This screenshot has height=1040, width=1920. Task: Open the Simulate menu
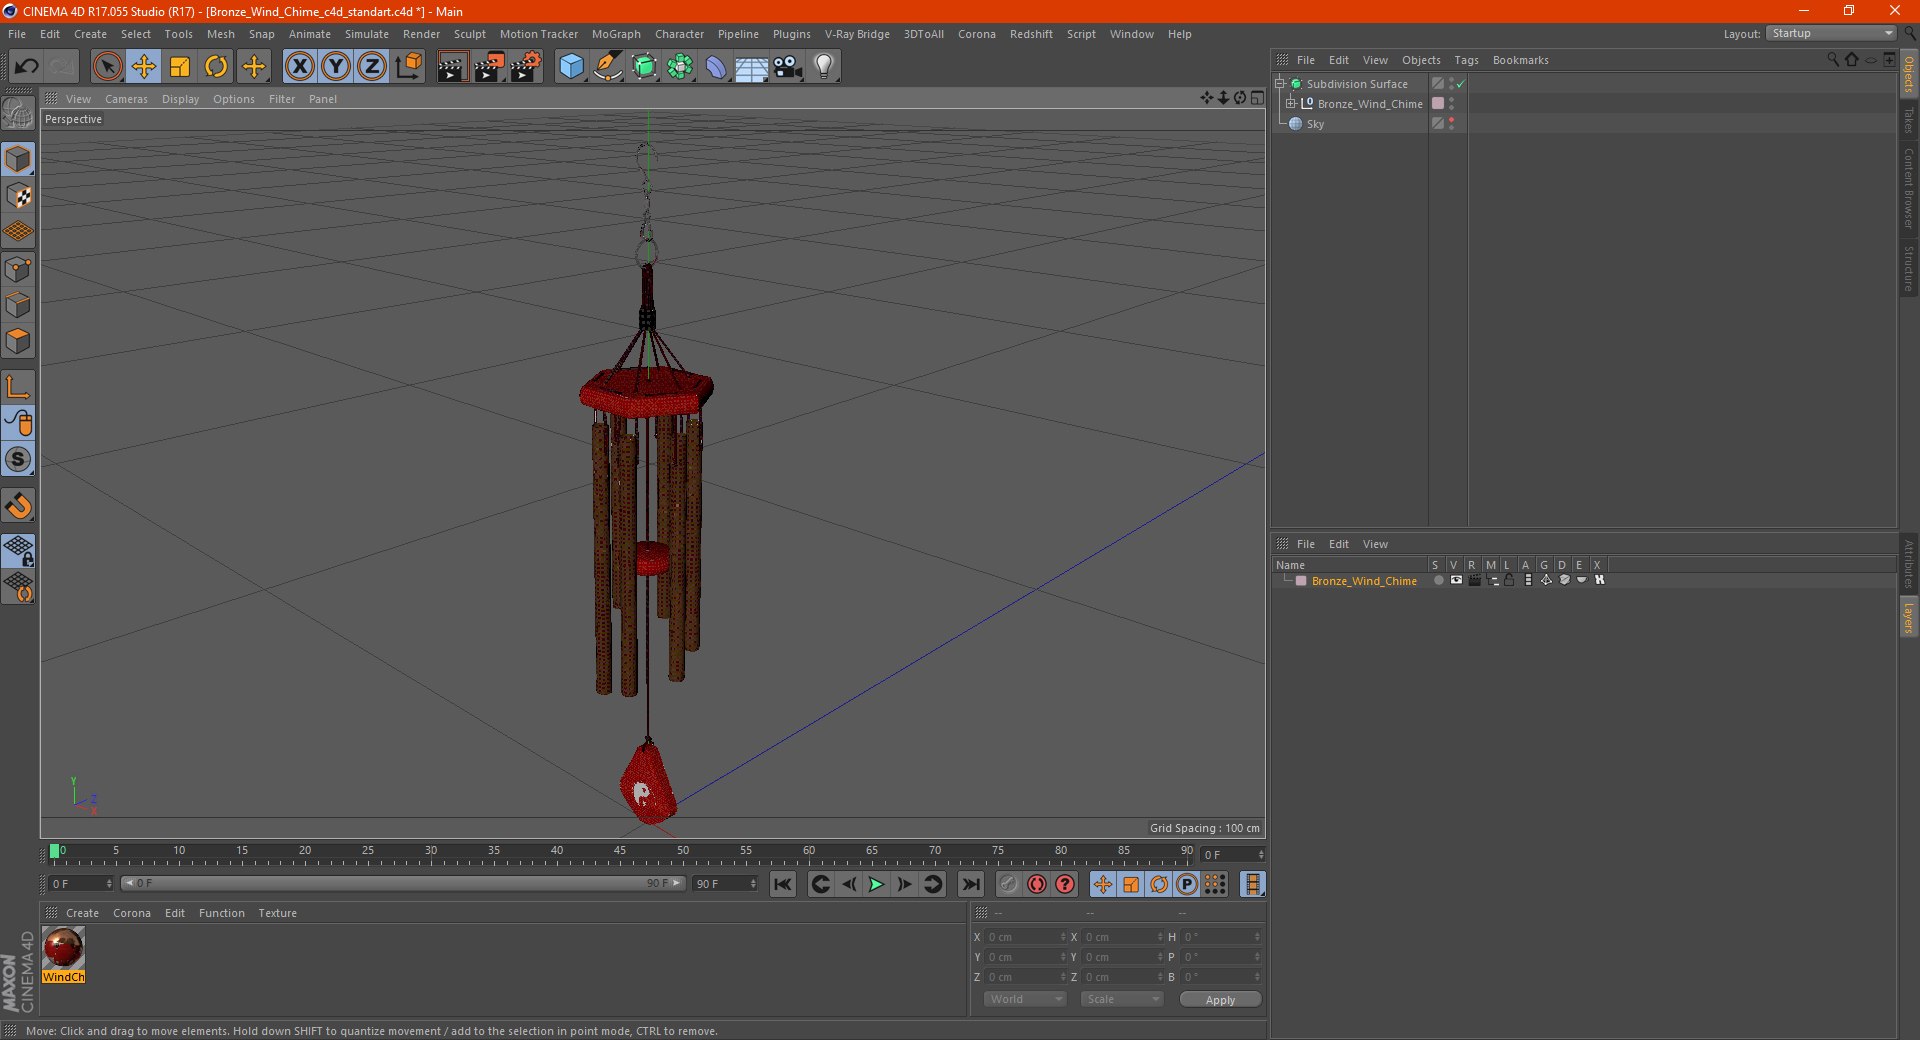point(367,34)
